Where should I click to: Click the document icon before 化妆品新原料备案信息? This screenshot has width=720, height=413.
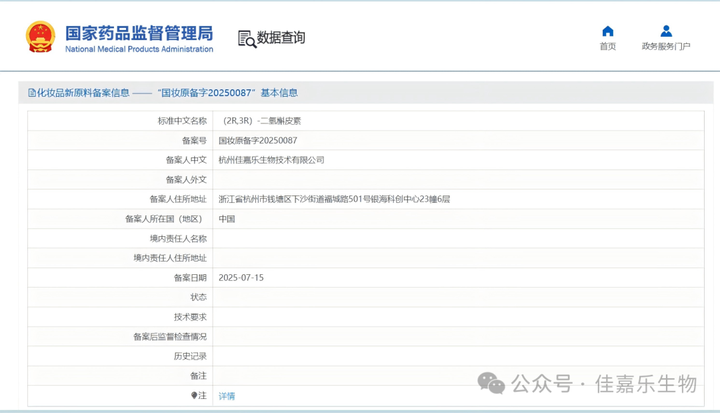tap(32, 93)
